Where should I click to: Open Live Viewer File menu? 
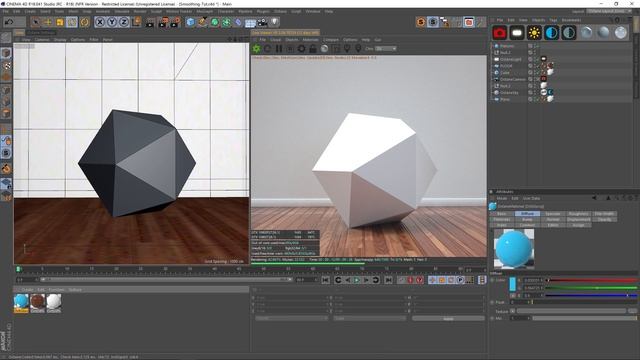pyautogui.click(x=262, y=40)
